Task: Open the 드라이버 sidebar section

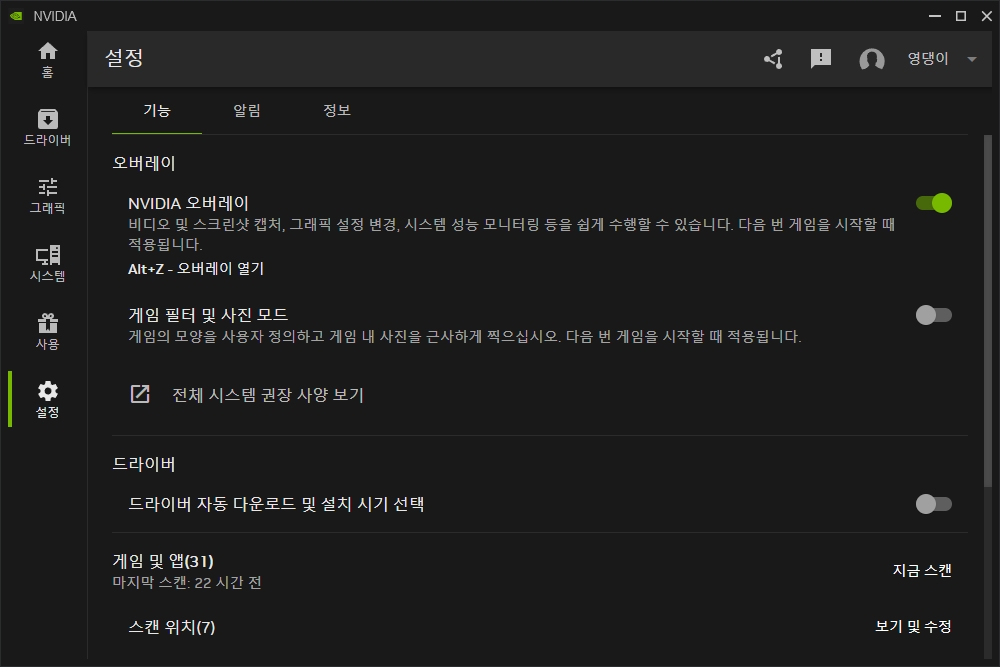Action: pyautogui.click(x=47, y=128)
